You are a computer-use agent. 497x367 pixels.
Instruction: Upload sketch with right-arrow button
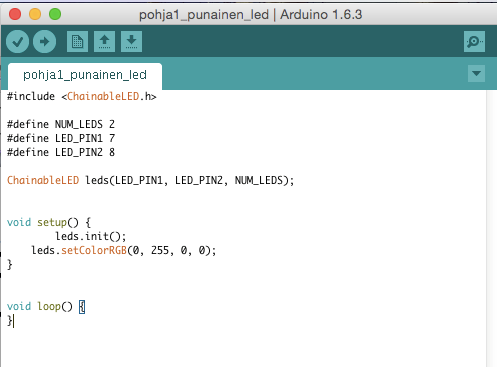44,42
